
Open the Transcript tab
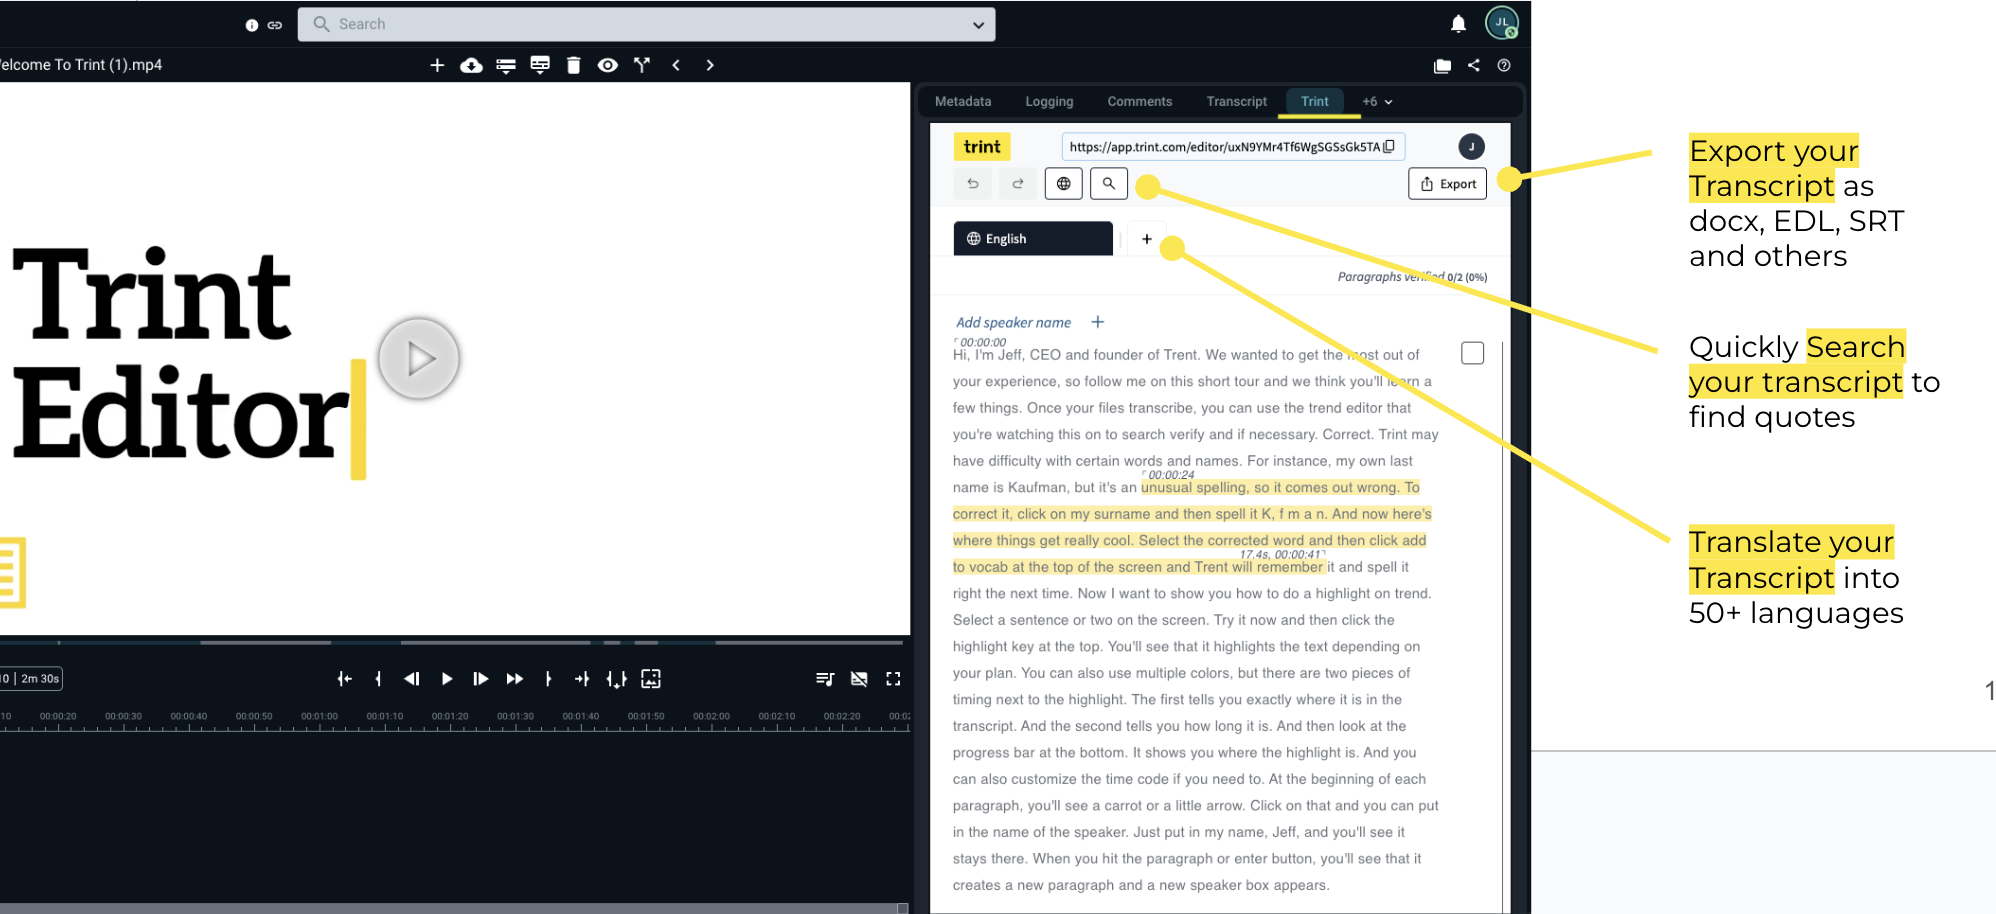[x=1236, y=101]
